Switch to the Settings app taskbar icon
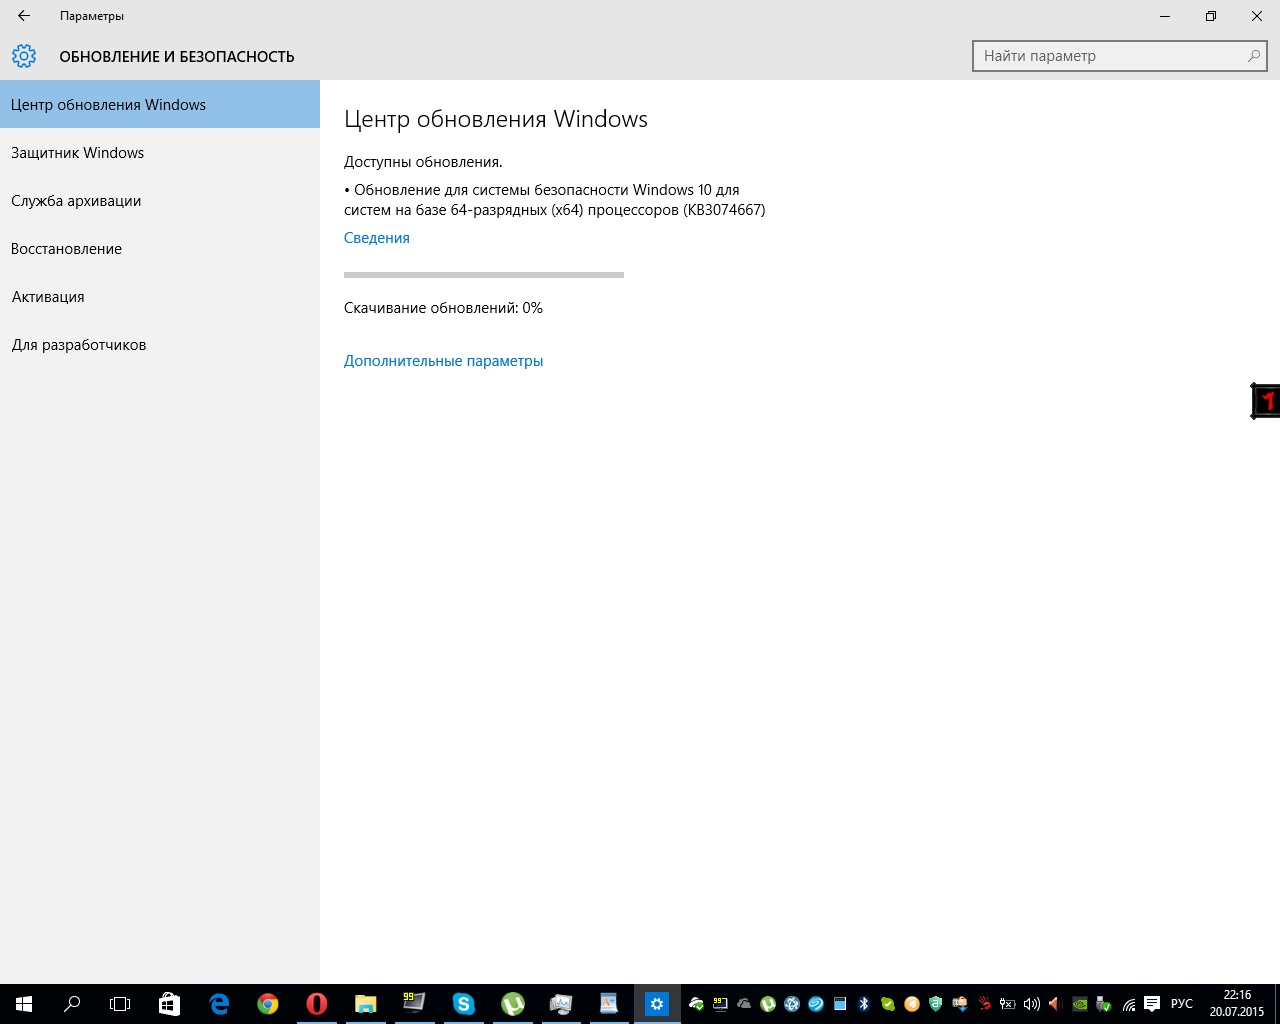Viewport: 1280px width, 1024px height. tap(657, 1004)
